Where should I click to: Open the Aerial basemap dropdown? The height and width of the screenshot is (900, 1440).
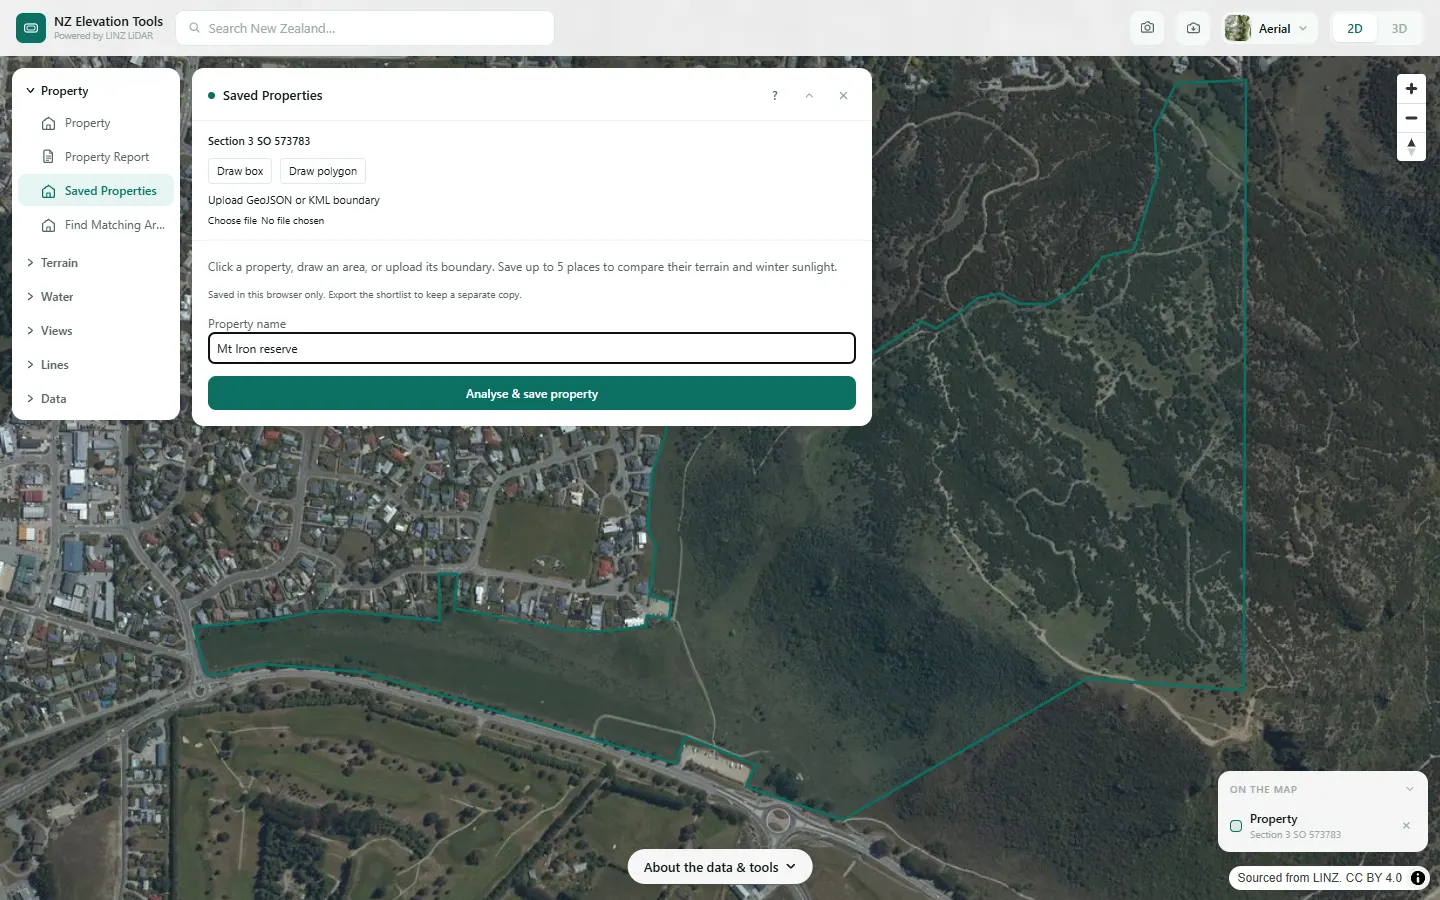pyautogui.click(x=1270, y=28)
